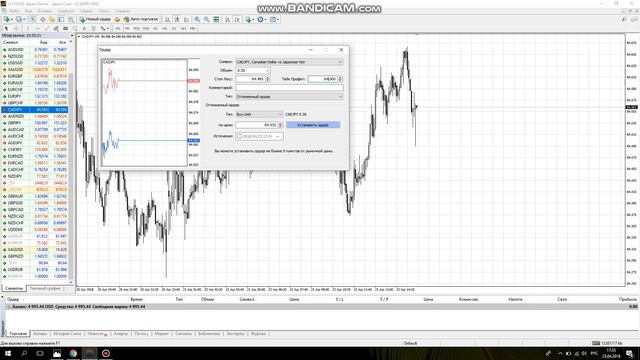Toggle the Auto-trading button

click(x=141, y=19)
